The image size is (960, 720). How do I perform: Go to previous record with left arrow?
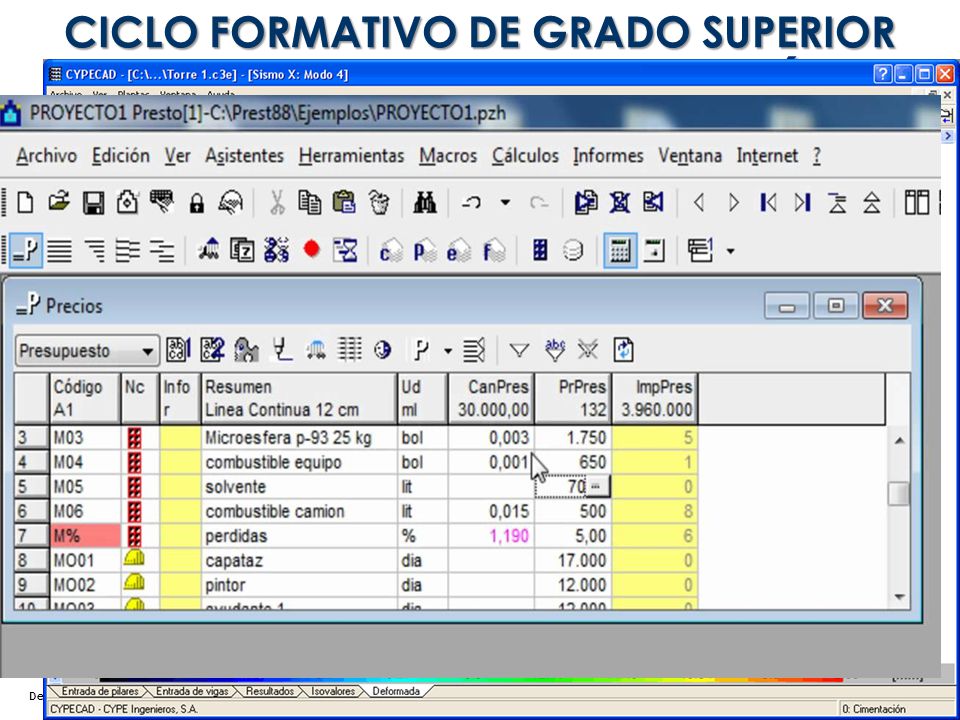pyautogui.click(x=699, y=202)
